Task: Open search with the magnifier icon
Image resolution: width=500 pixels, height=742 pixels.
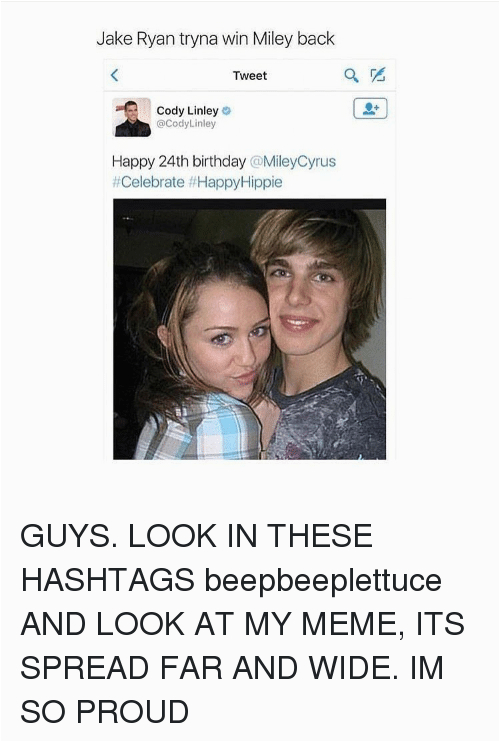Action: [351, 75]
